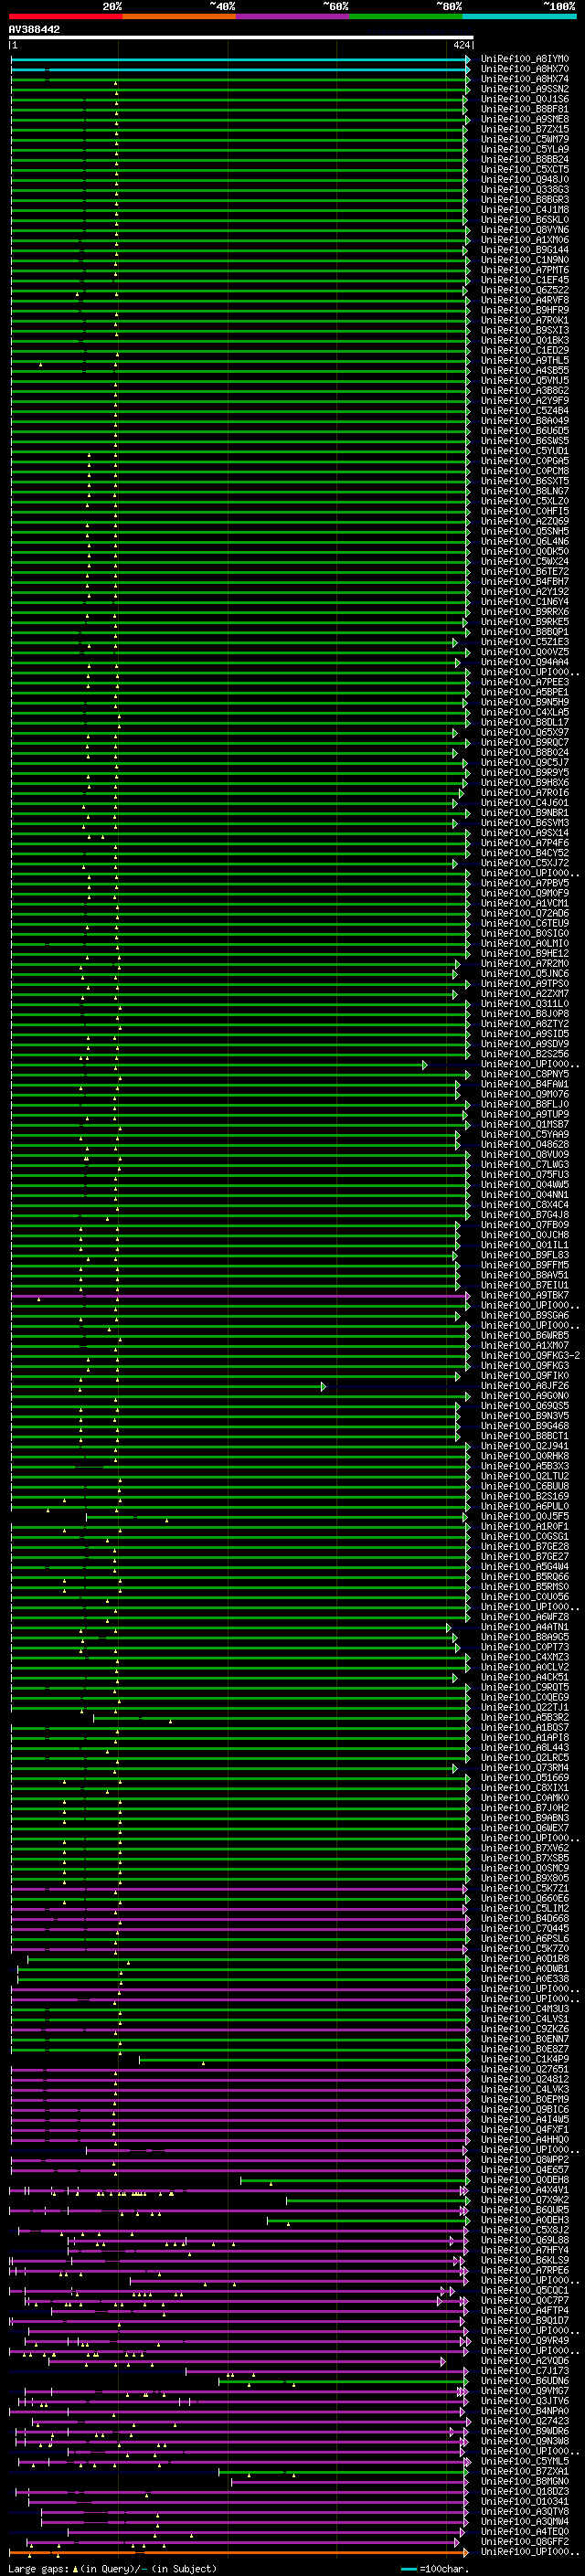Image resolution: width=585 pixels, height=2576 pixels.
Task: Click UniRef100_C6BUU8 label
Action: [x=525, y=1486]
